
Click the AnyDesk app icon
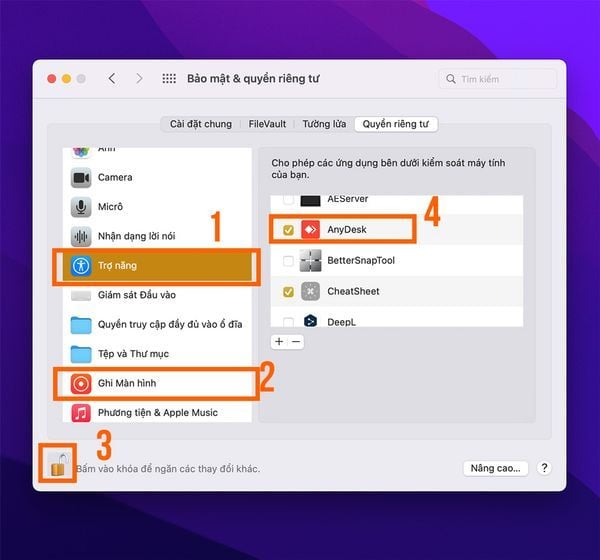coord(310,229)
